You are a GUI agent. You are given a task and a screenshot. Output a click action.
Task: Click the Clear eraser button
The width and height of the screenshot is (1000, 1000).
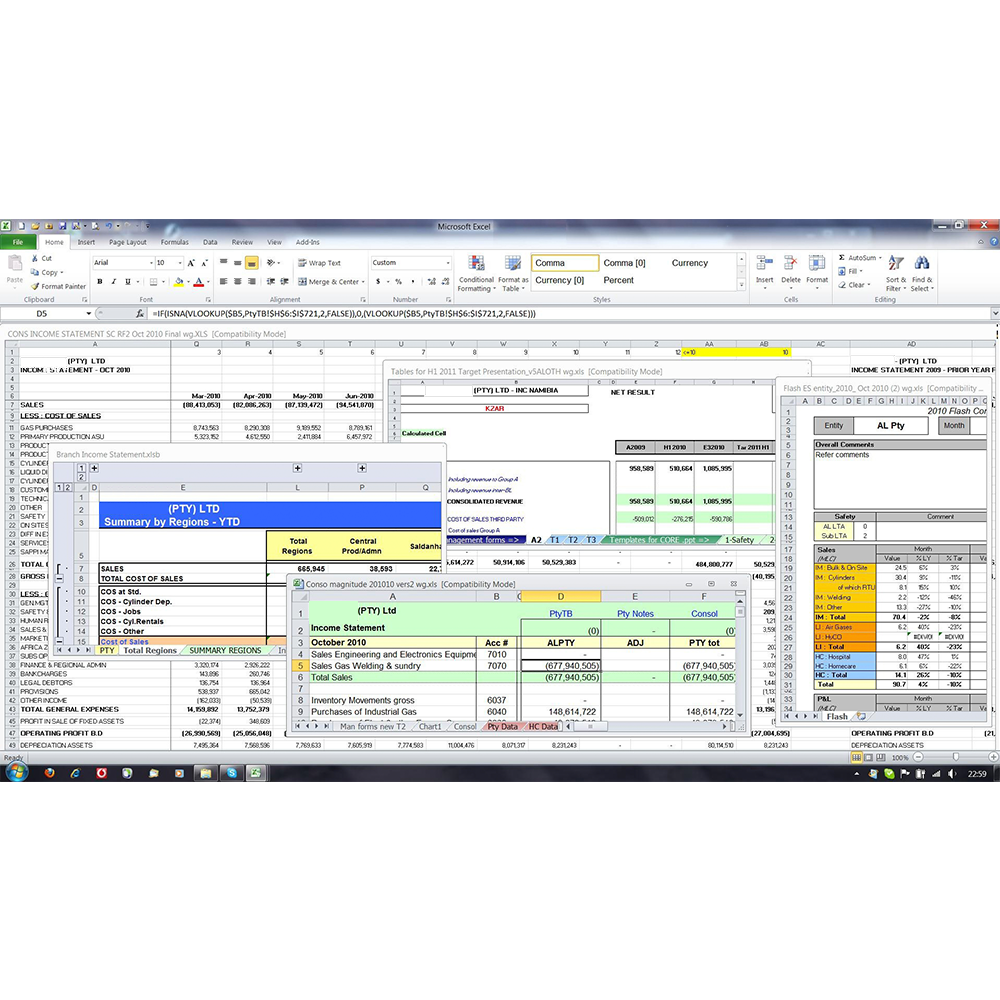click(853, 285)
